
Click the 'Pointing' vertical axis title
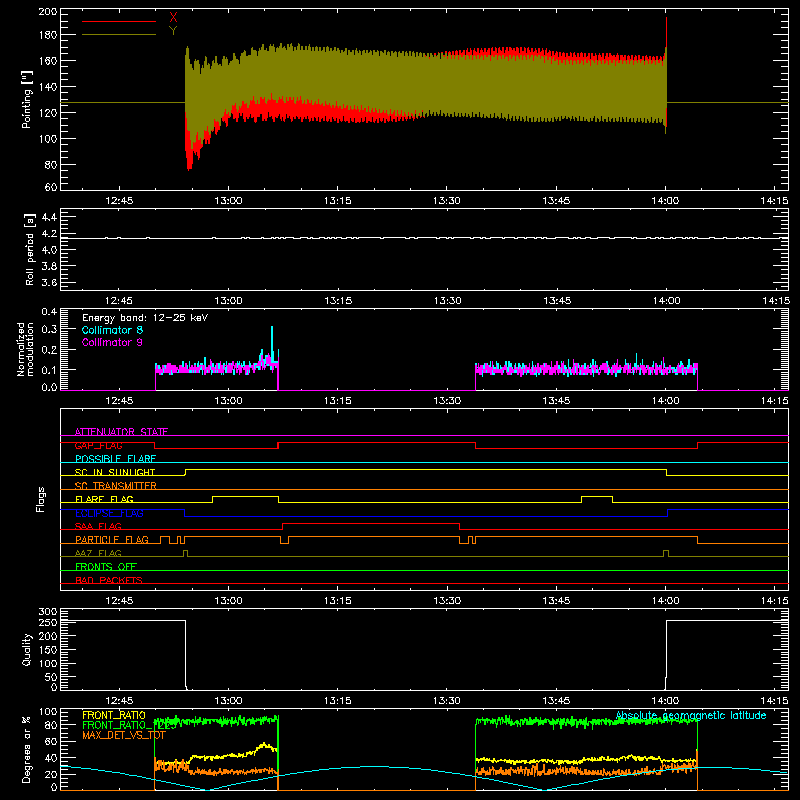(x=27, y=99)
